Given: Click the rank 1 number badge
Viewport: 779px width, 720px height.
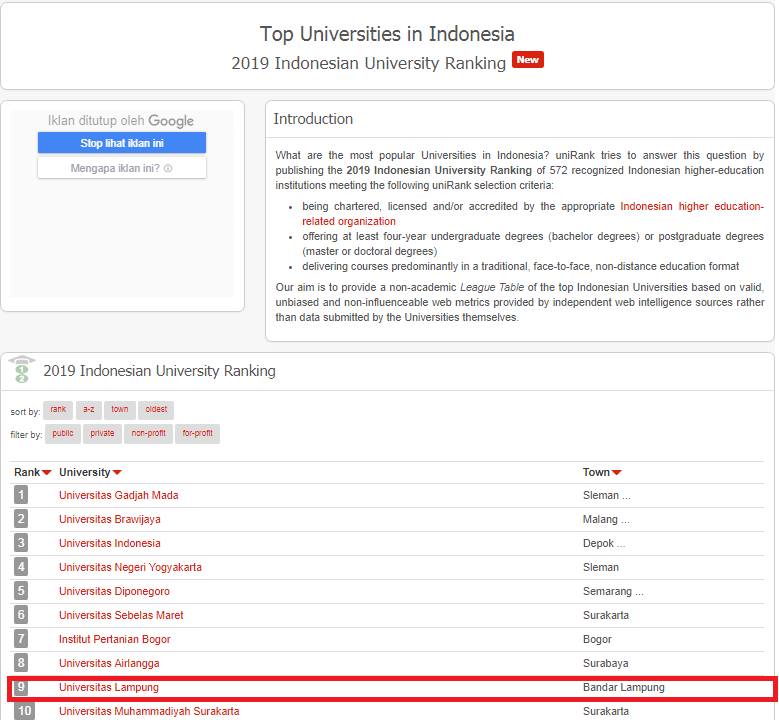Looking at the screenshot, I should [x=21, y=495].
